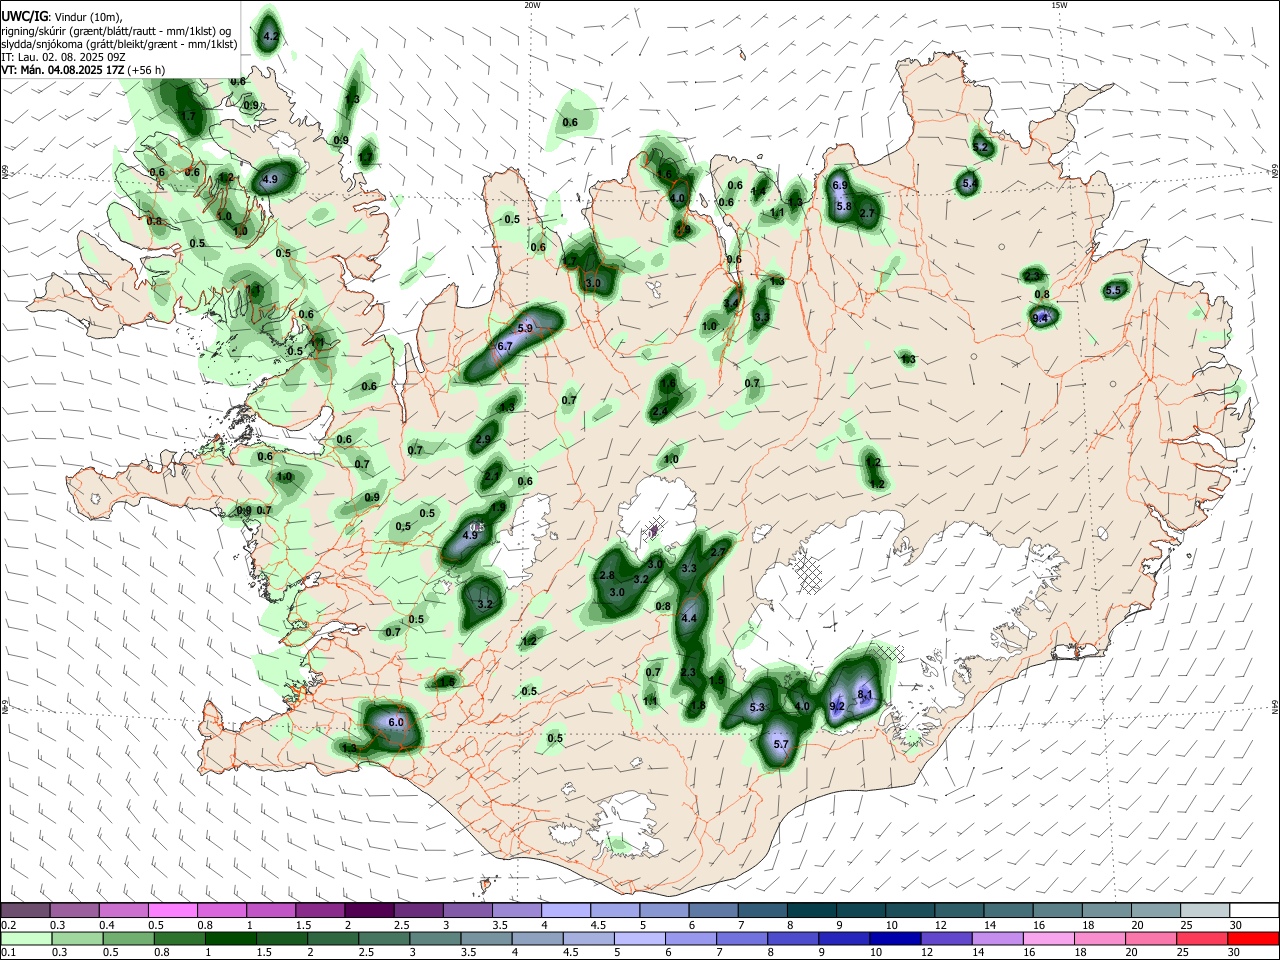Click the 6.7 precipitation value
1280x960 pixels.
pyautogui.click(x=505, y=346)
